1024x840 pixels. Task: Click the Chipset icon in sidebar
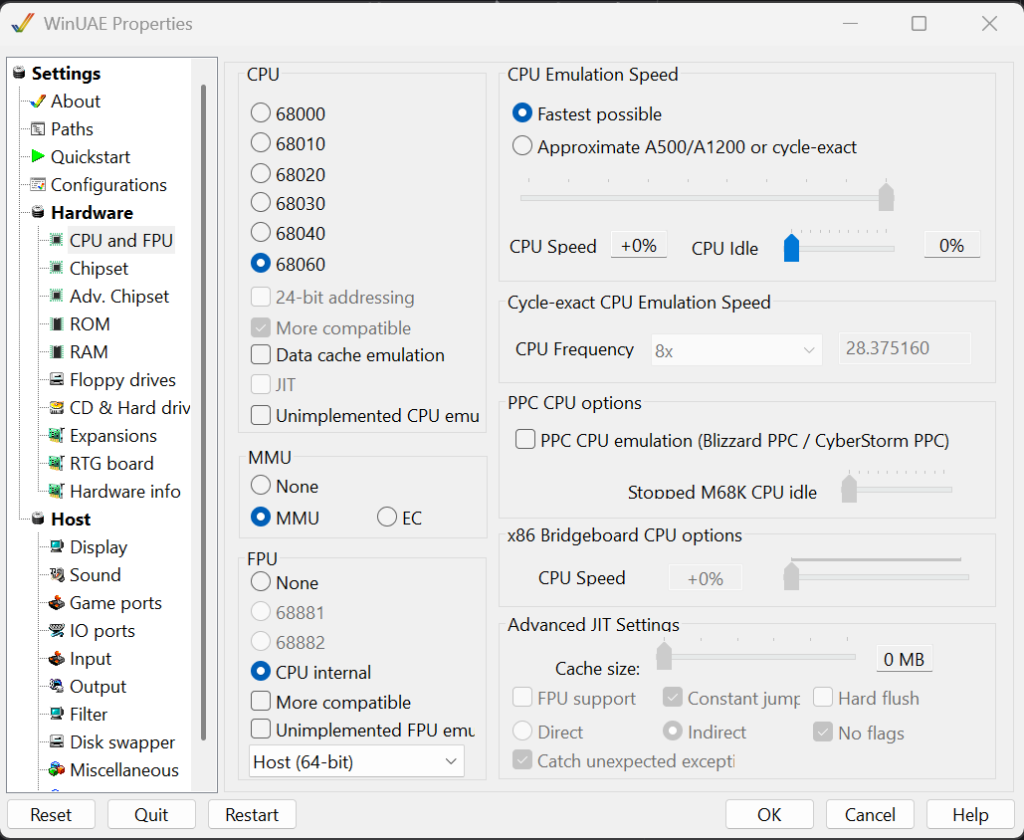56,269
